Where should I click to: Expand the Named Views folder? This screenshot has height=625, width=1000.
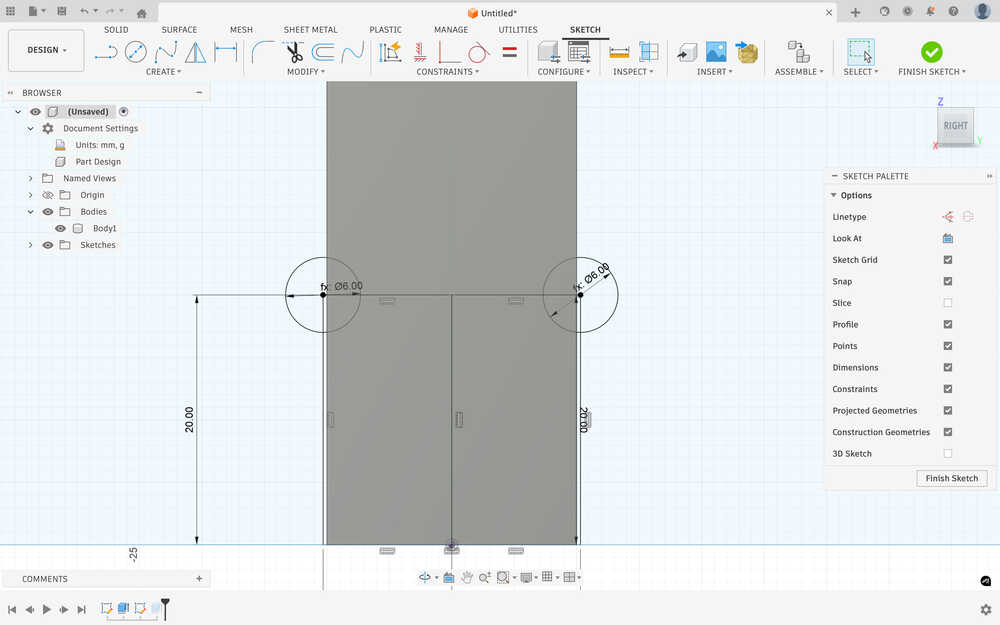(30, 179)
